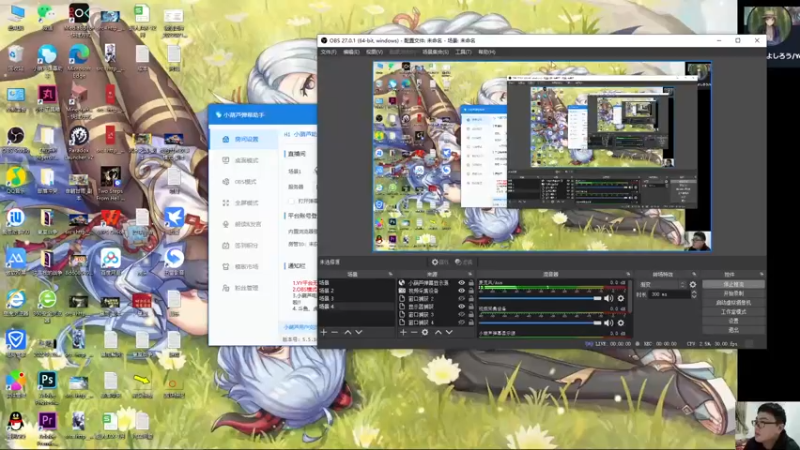Toggle lock on 显示器捕获 source
Viewport: 800px width, 450px height.
click(471, 307)
